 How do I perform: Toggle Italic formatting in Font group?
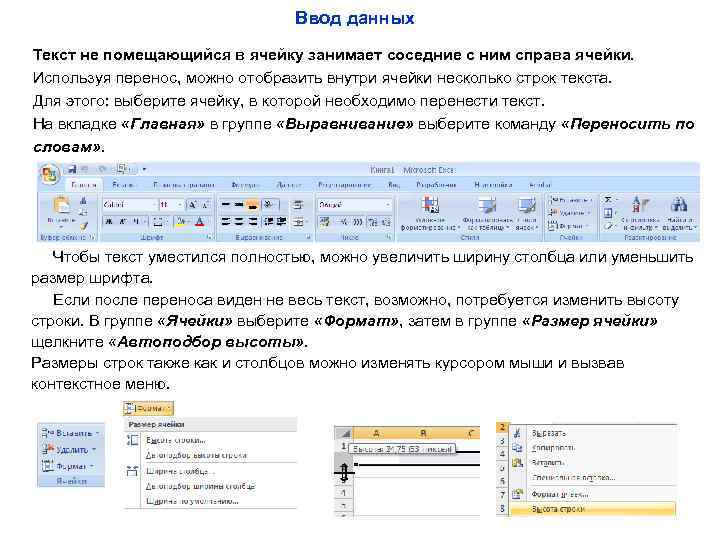123,222
